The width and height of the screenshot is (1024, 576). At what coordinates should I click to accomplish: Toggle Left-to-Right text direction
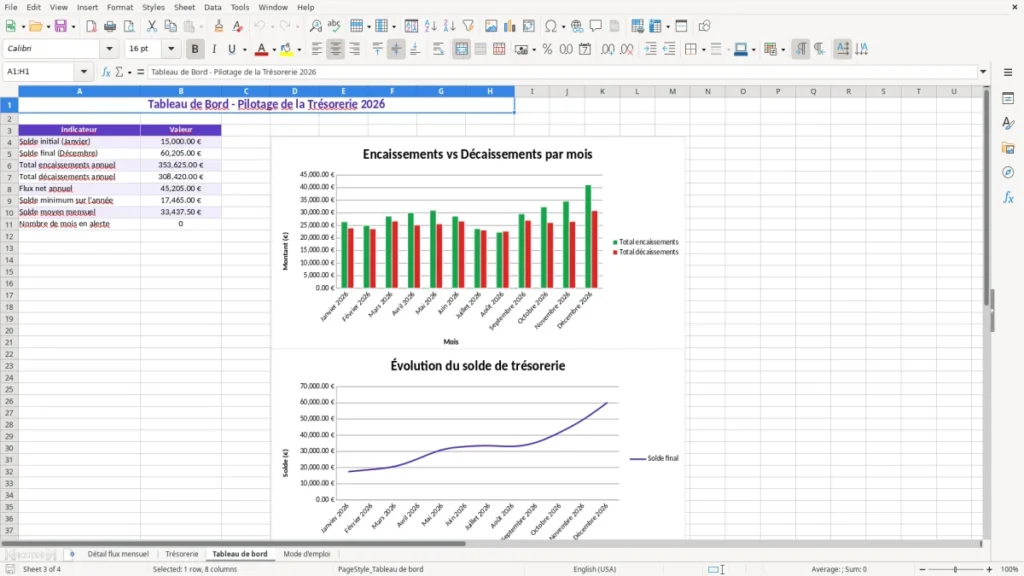point(801,49)
